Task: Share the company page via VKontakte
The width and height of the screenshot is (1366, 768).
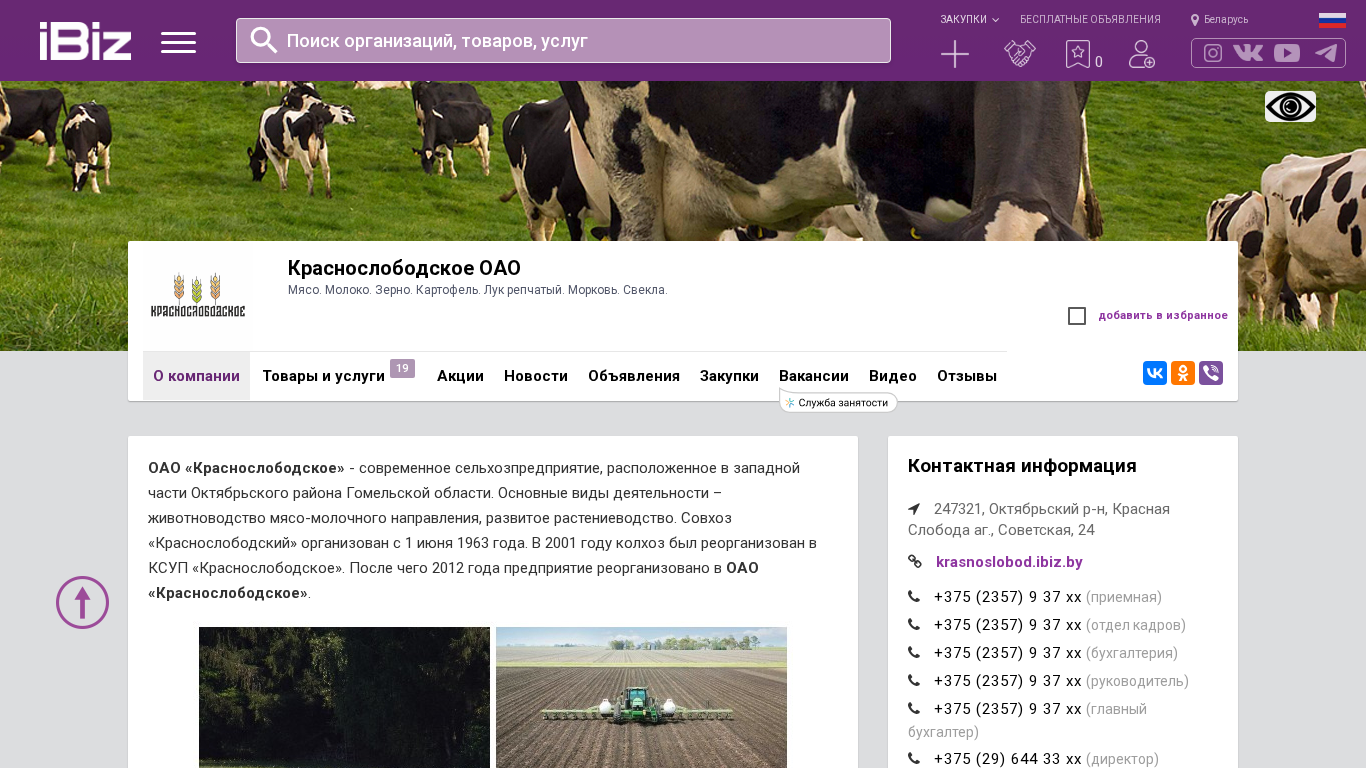Action: [x=1155, y=373]
